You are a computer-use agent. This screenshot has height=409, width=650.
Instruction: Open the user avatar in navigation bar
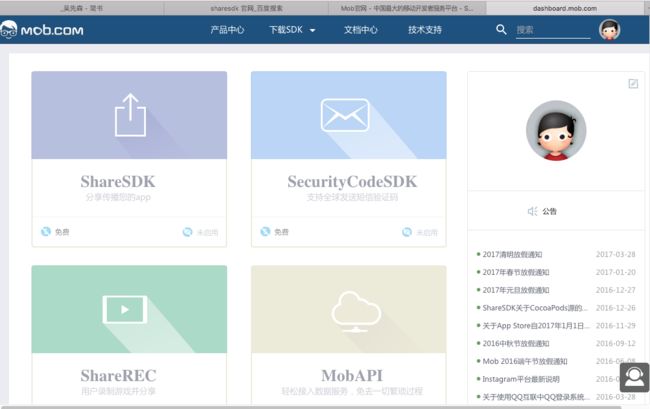[609, 30]
